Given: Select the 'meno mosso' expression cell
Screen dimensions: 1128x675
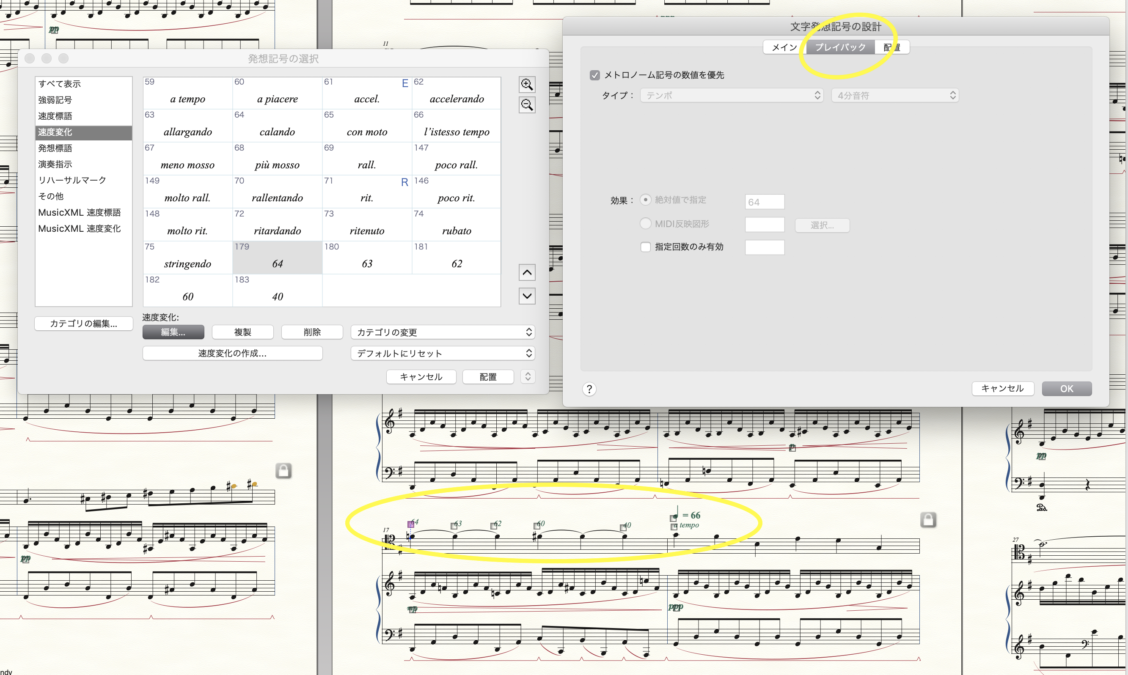Looking at the screenshot, I should pos(188,159).
